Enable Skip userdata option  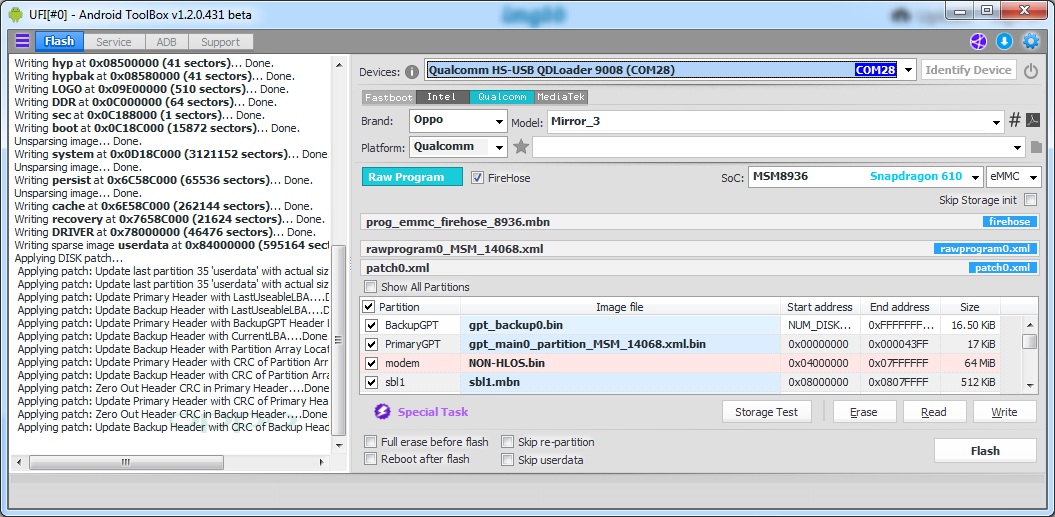[508, 460]
